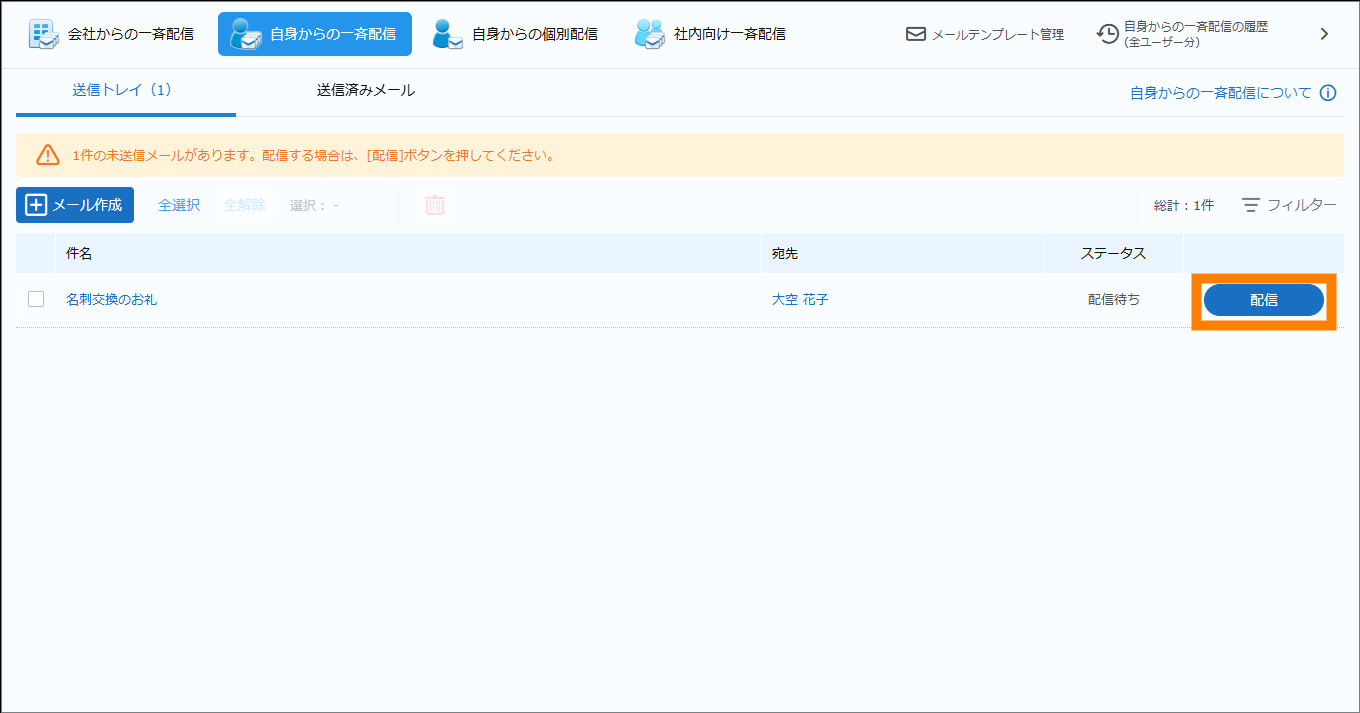Select the 自身からの一斉配信 menu tab
The height and width of the screenshot is (713, 1360).
(x=314, y=34)
